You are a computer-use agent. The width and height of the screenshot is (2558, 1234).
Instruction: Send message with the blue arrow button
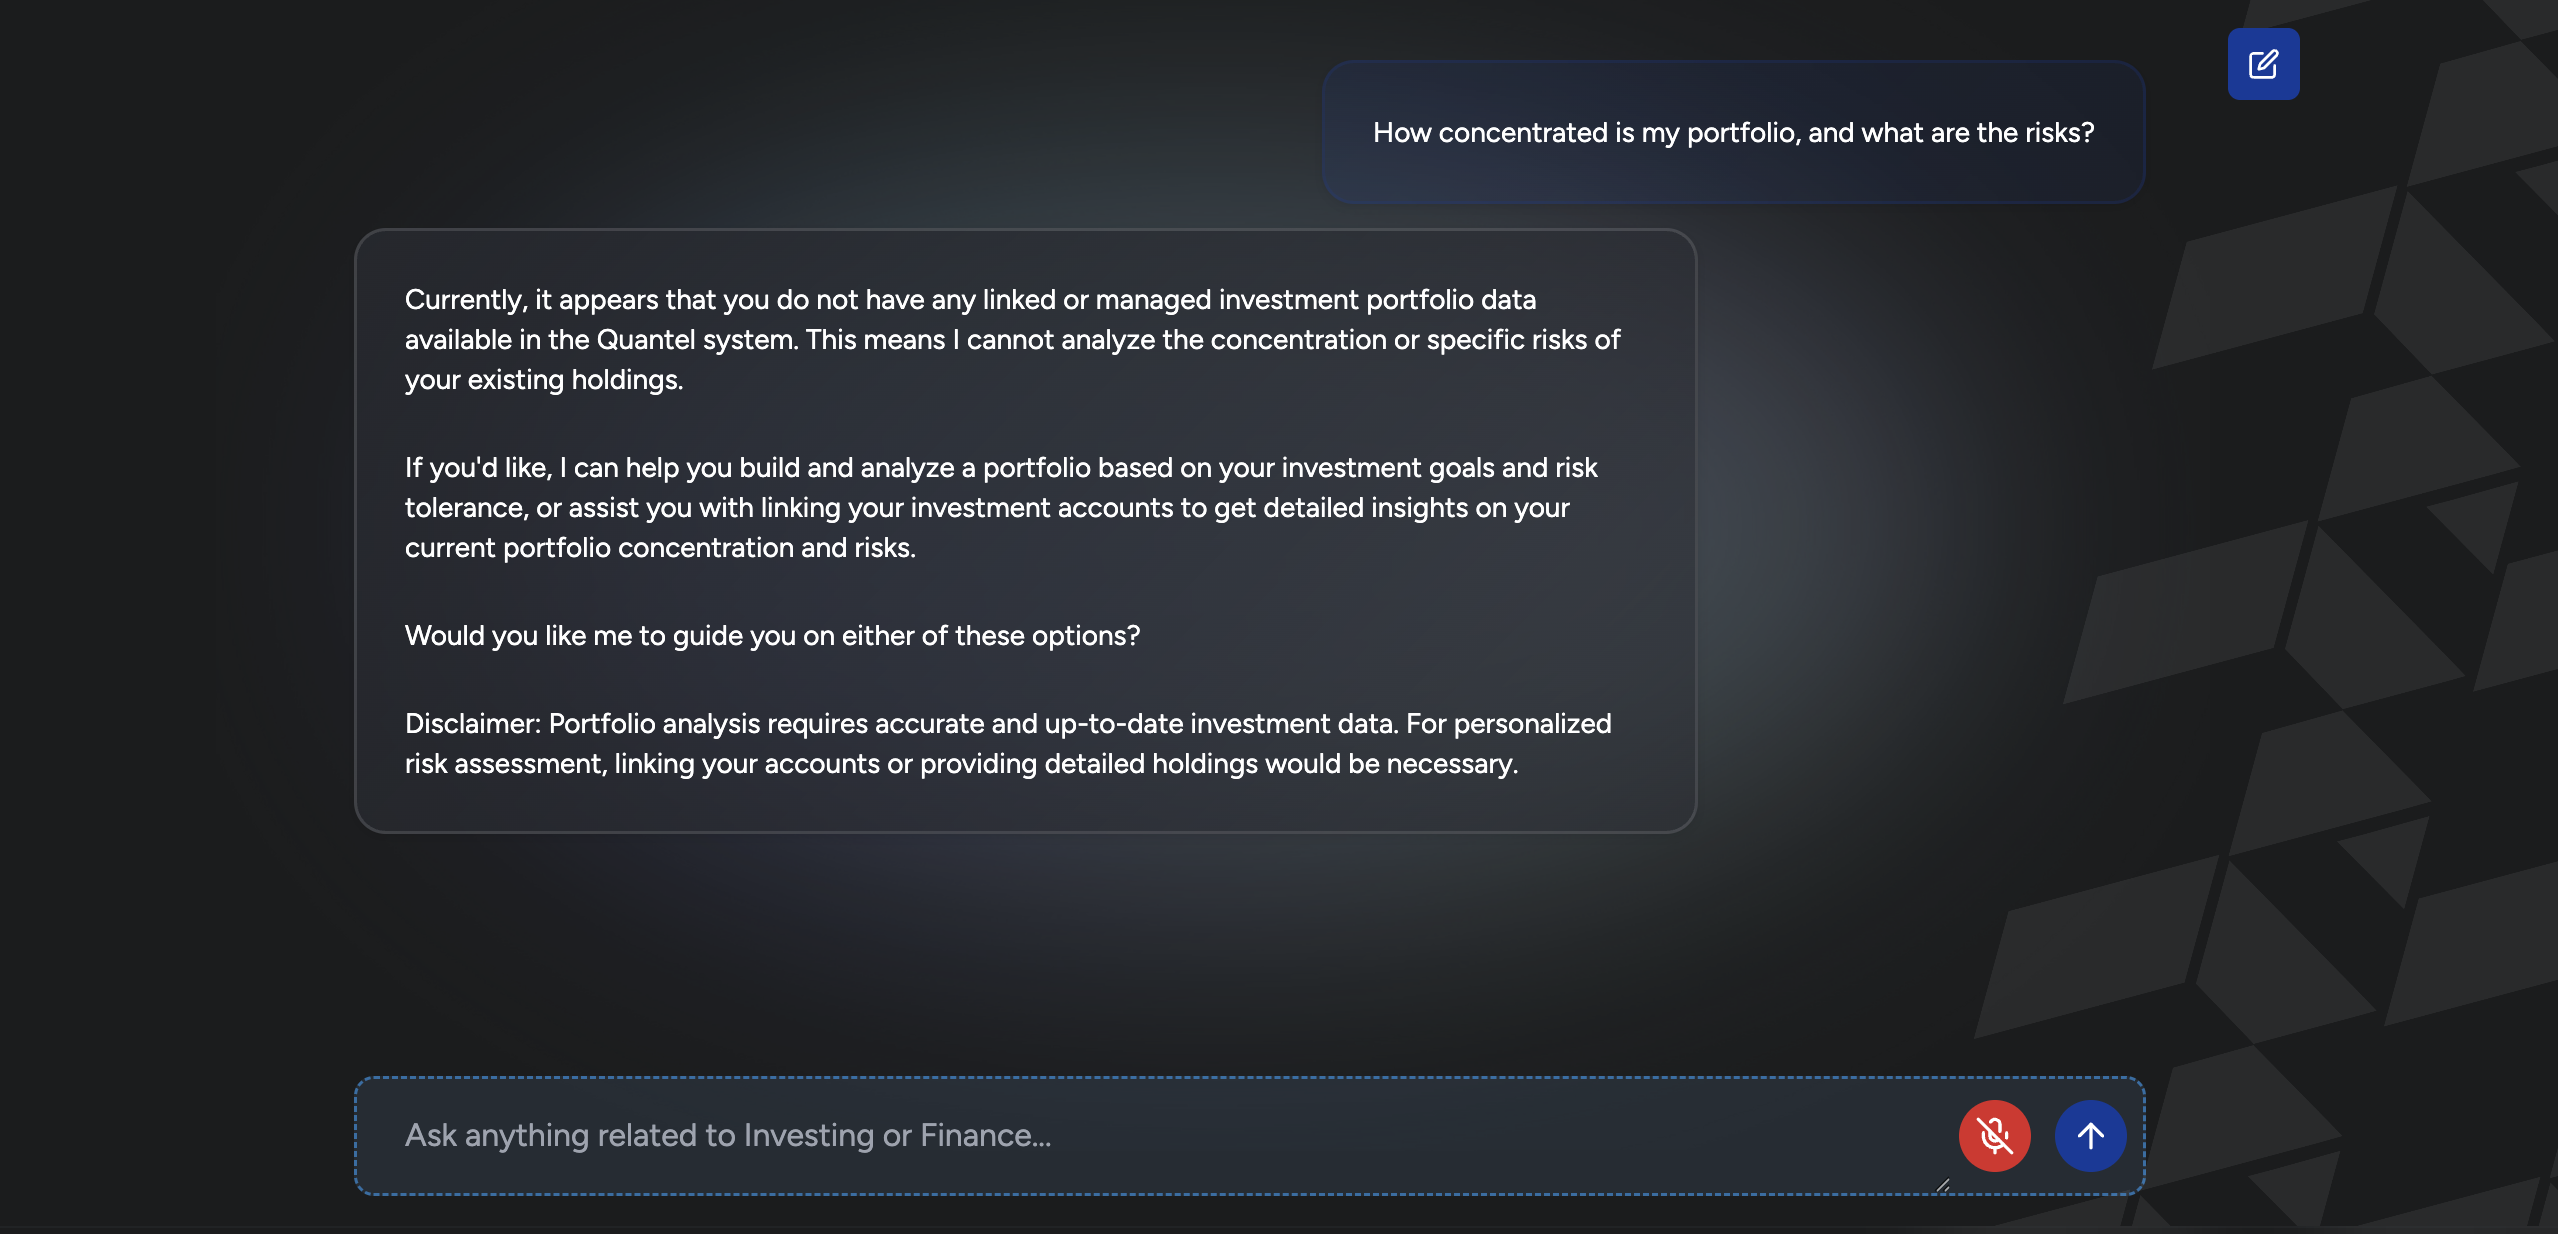[x=2090, y=1136]
